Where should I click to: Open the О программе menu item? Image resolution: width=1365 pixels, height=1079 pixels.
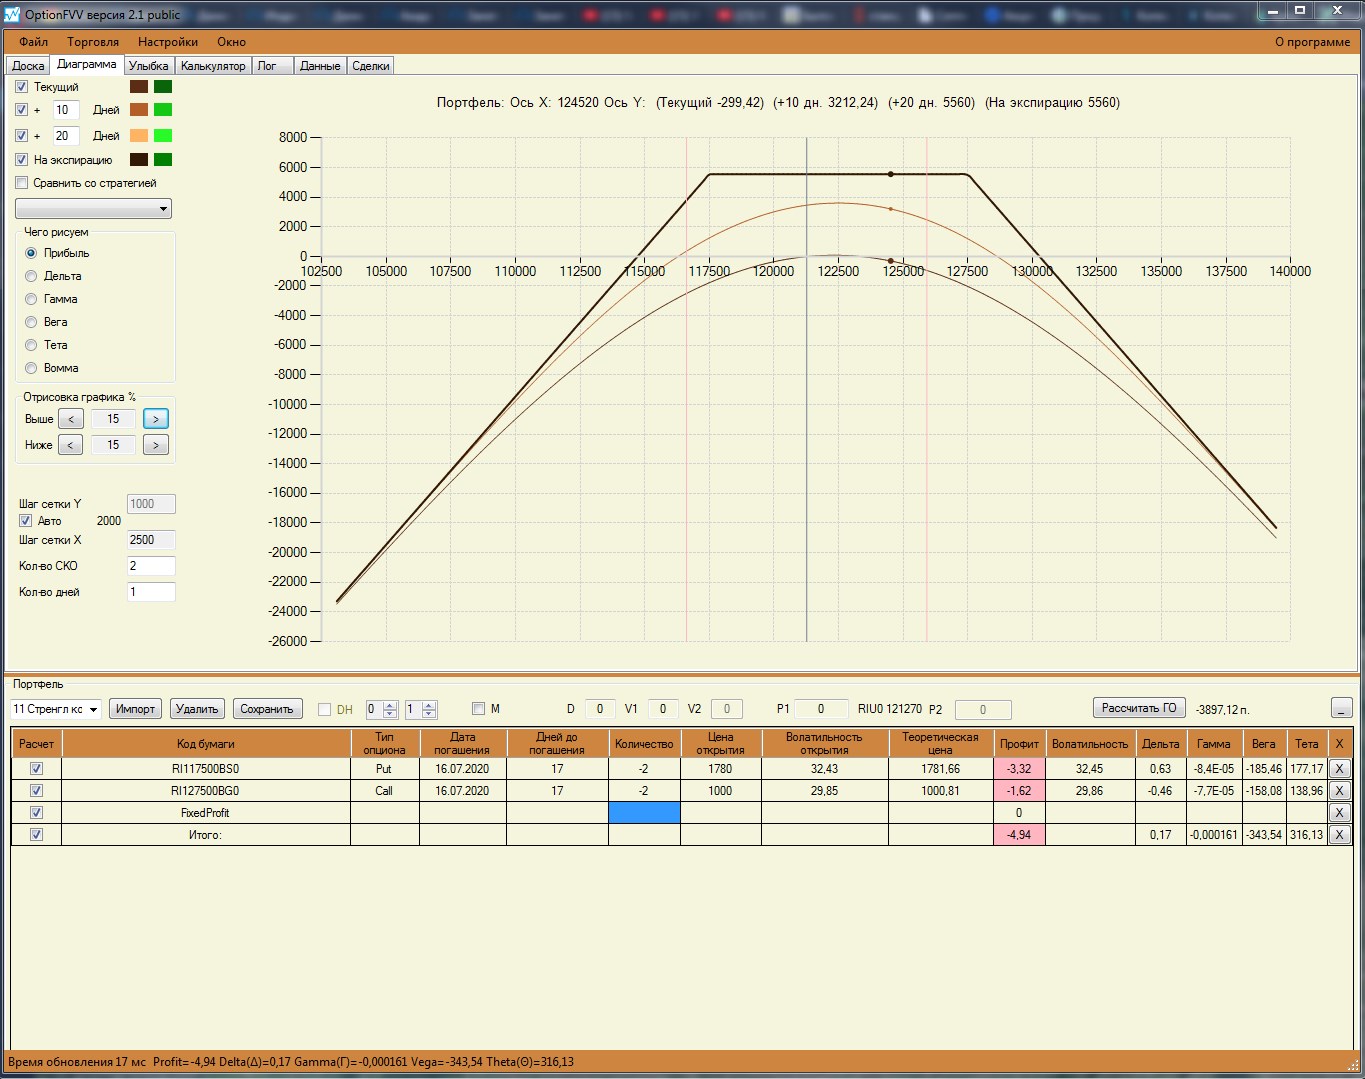1312,42
